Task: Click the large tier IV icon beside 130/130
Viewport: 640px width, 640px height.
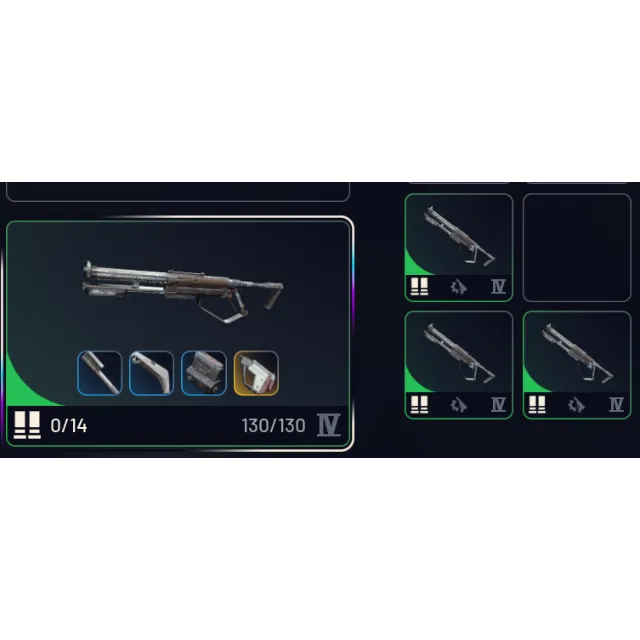Action: tap(329, 425)
